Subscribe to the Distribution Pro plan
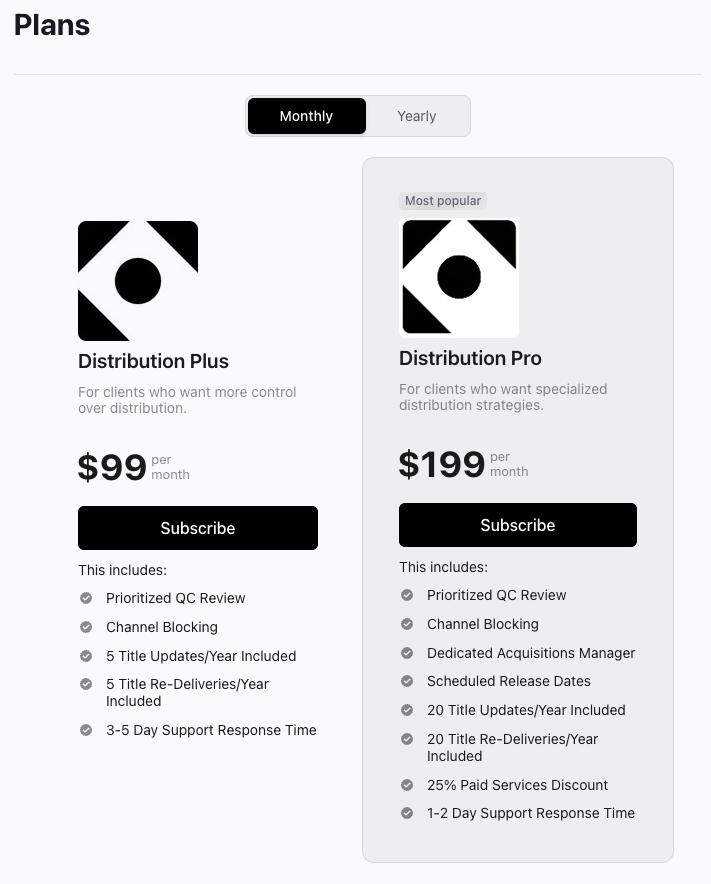 517,524
